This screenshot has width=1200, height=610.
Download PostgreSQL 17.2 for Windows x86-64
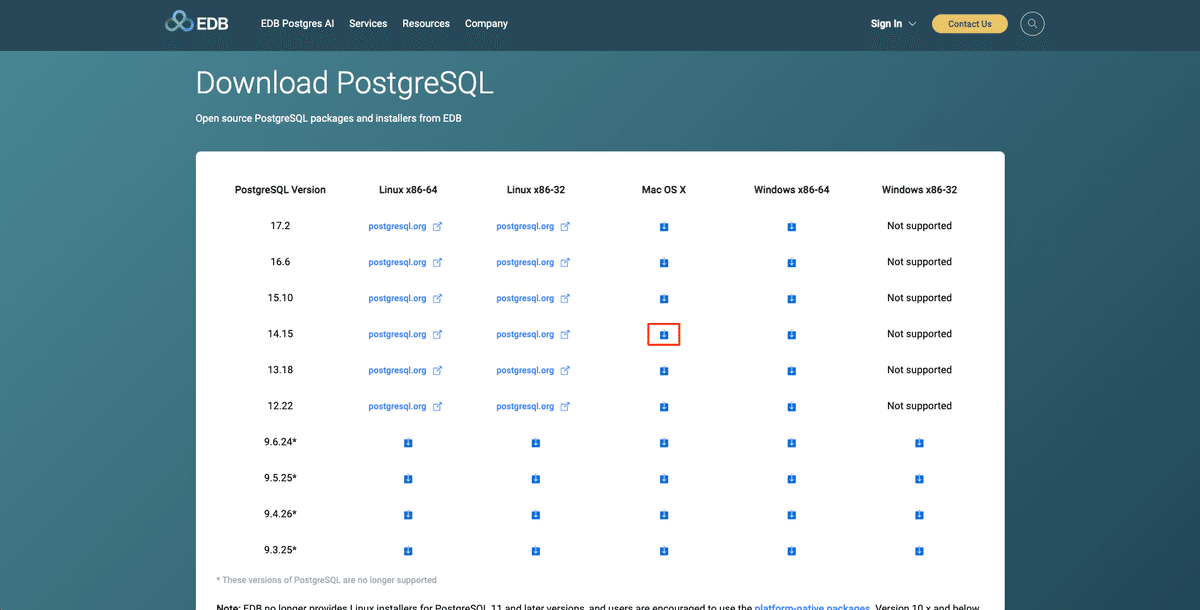[x=792, y=227]
